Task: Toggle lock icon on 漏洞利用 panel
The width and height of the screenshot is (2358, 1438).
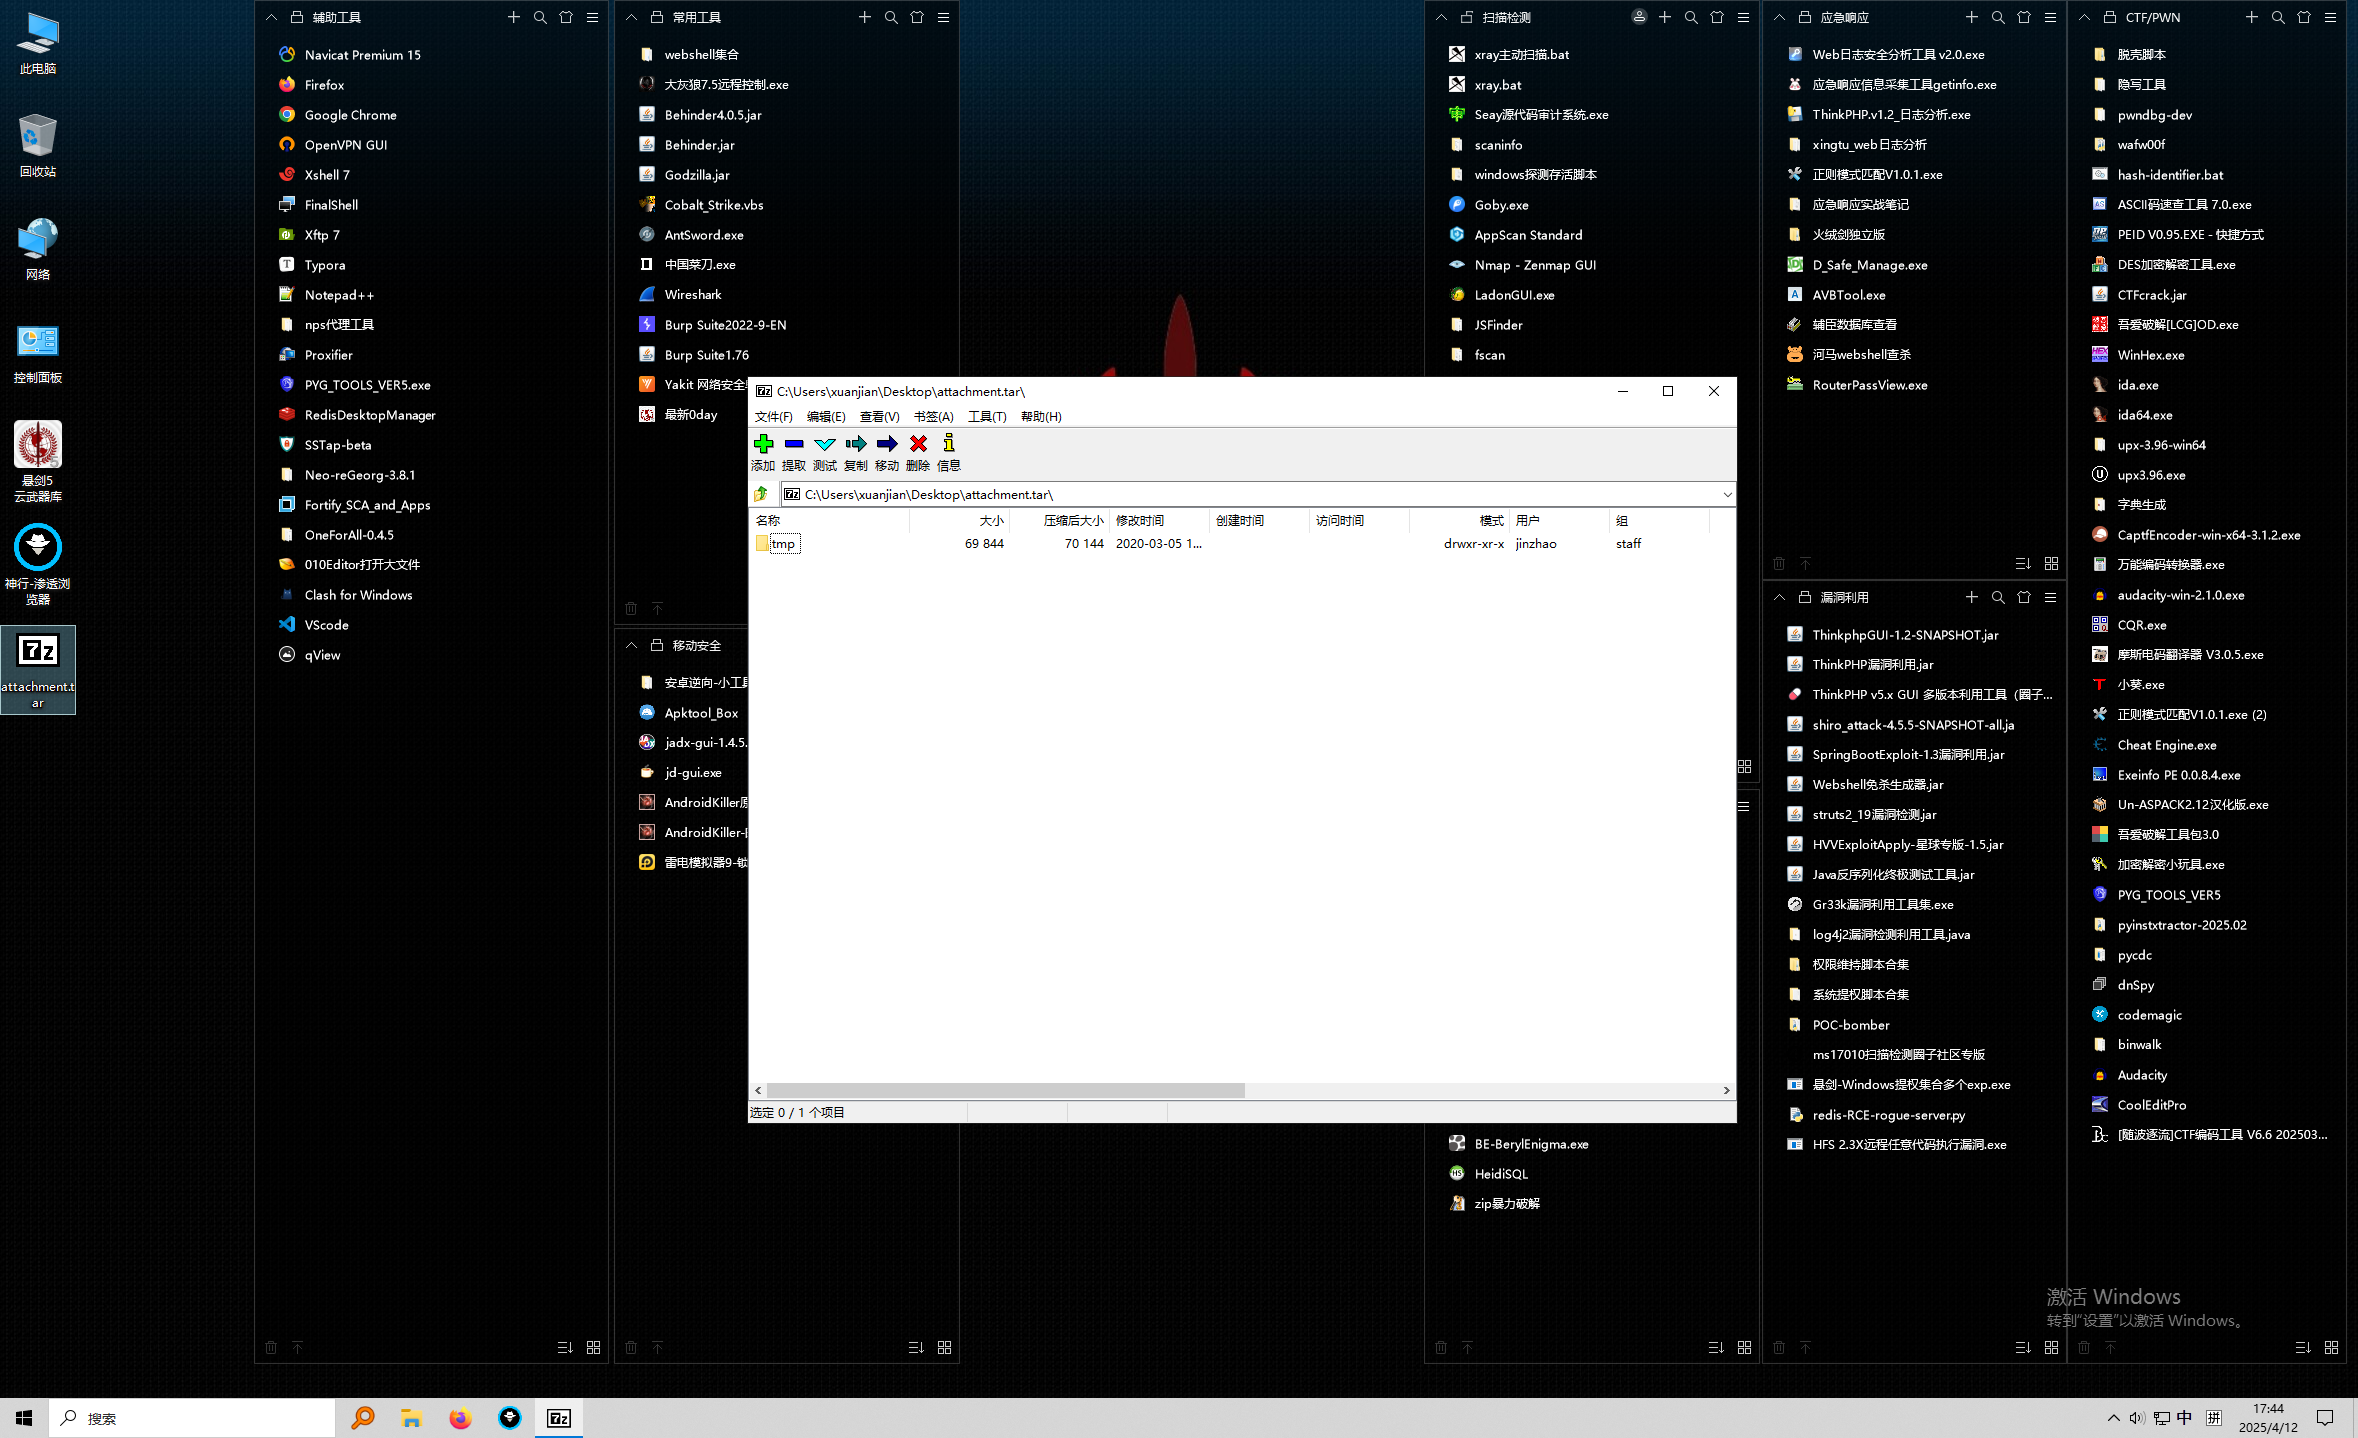Action: (x=1804, y=597)
